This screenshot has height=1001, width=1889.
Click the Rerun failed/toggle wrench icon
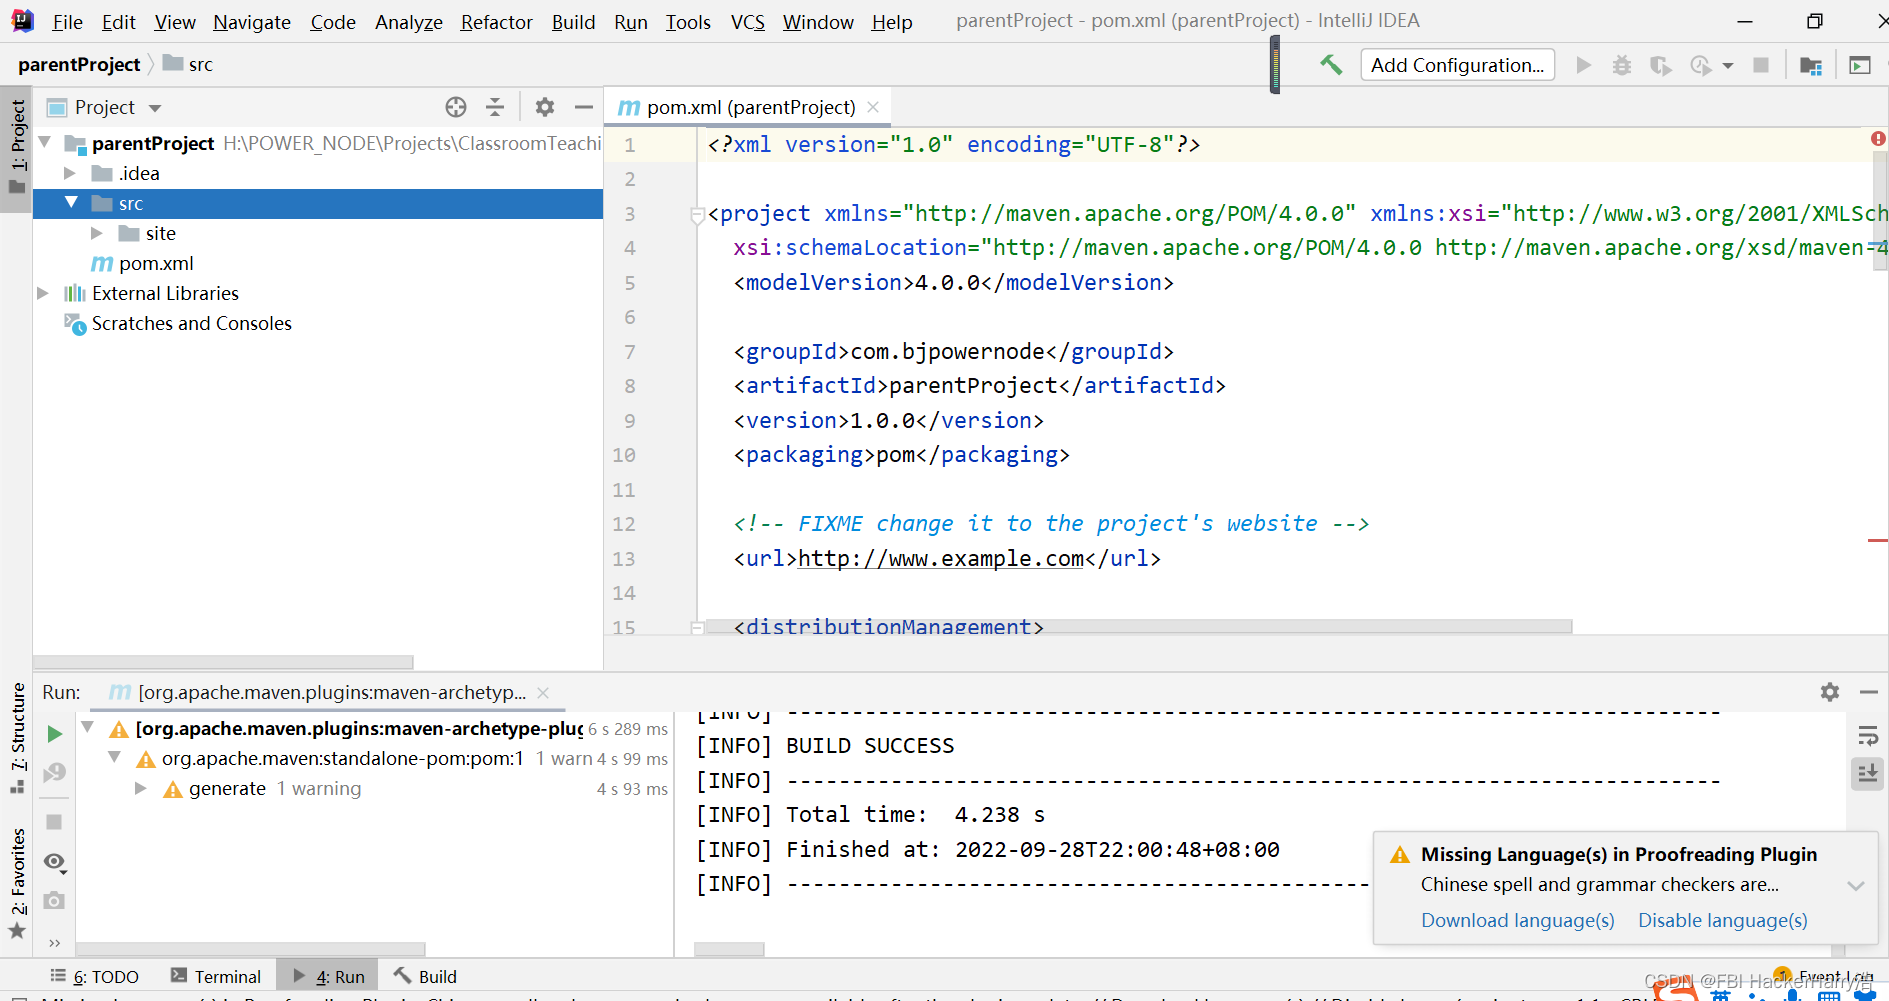click(x=55, y=773)
